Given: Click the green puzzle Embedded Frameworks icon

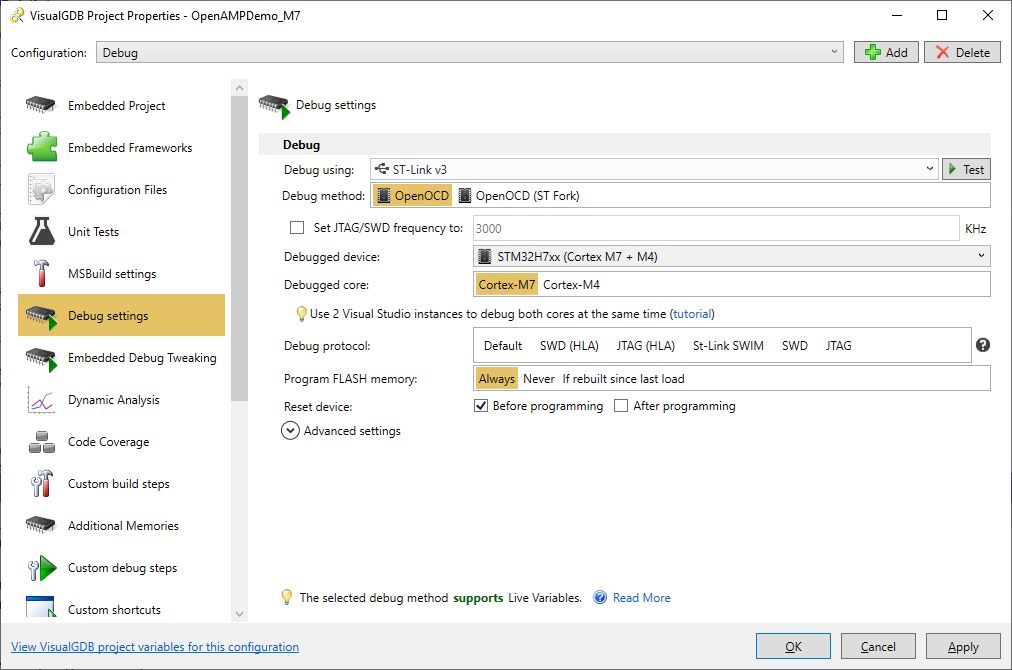Looking at the screenshot, I should (x=42, y=147).
